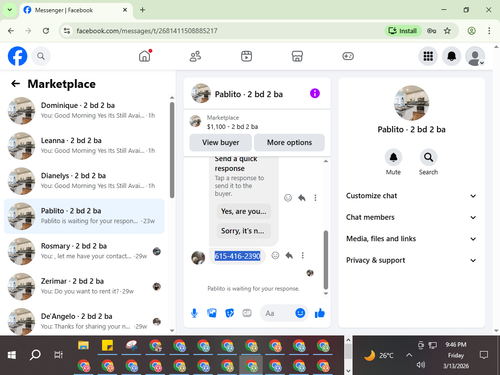Screen dimensions: 500x375
Task: Open more options for 615-416-2390 message
Action: tap(303, 256)
